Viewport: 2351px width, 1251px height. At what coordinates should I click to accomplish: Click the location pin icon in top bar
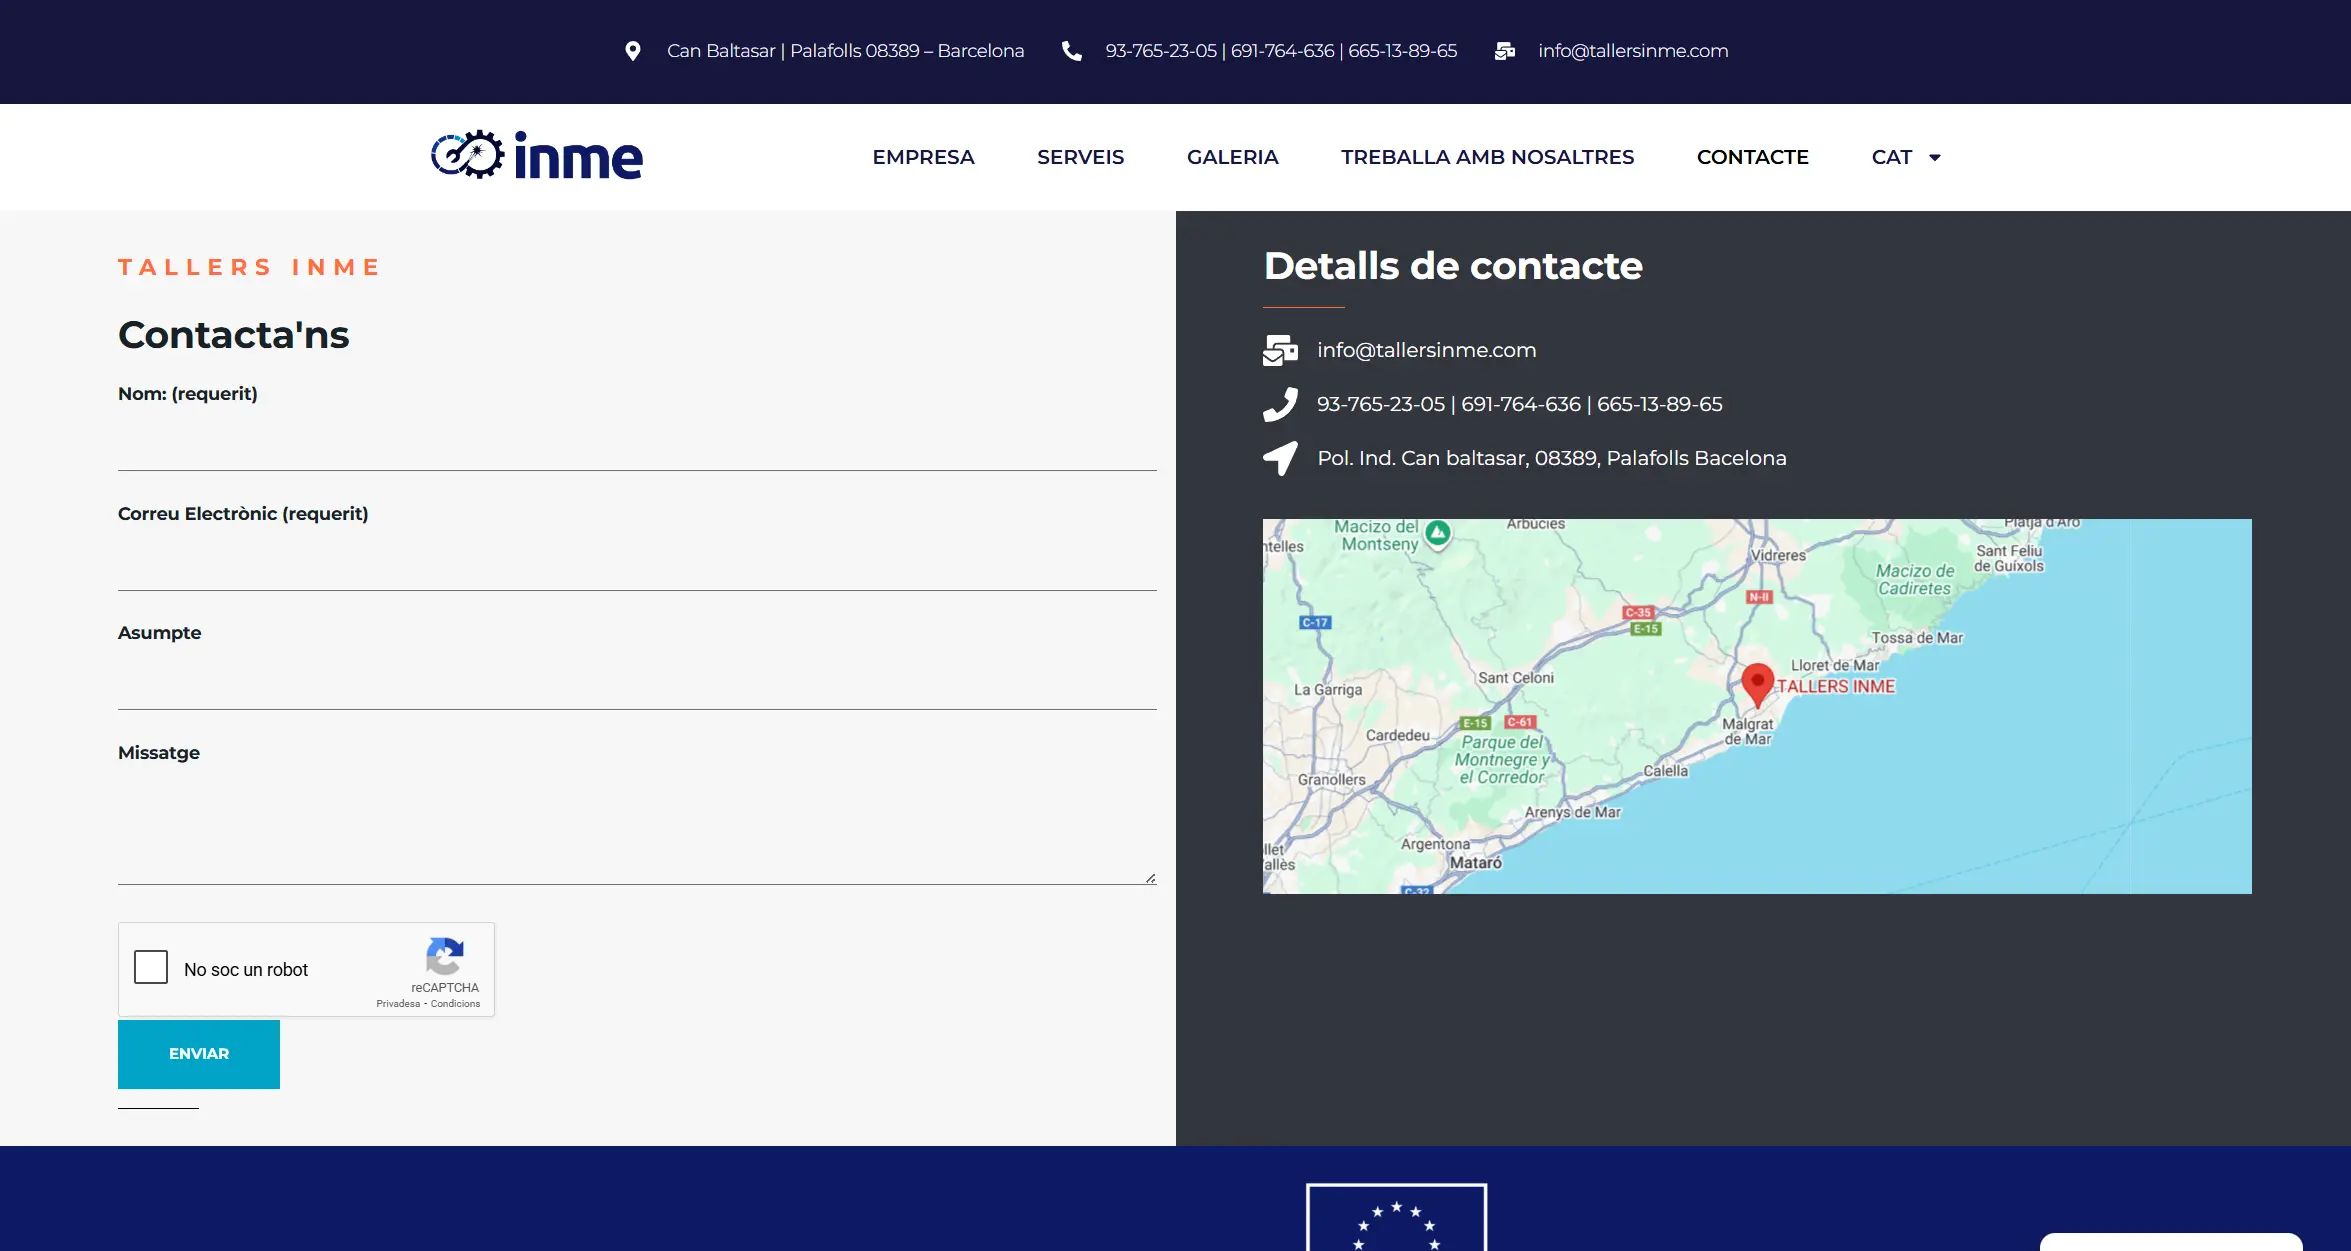point(632,51)
